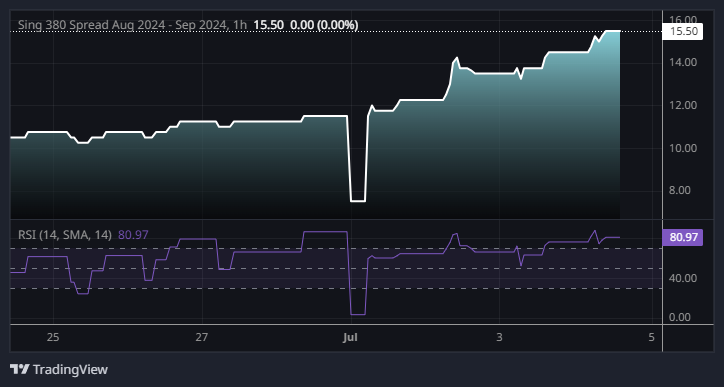Screen dimensions: 724x387
Task: Select the 3 date marker on time axis
Action: click(x=499, y=337)
